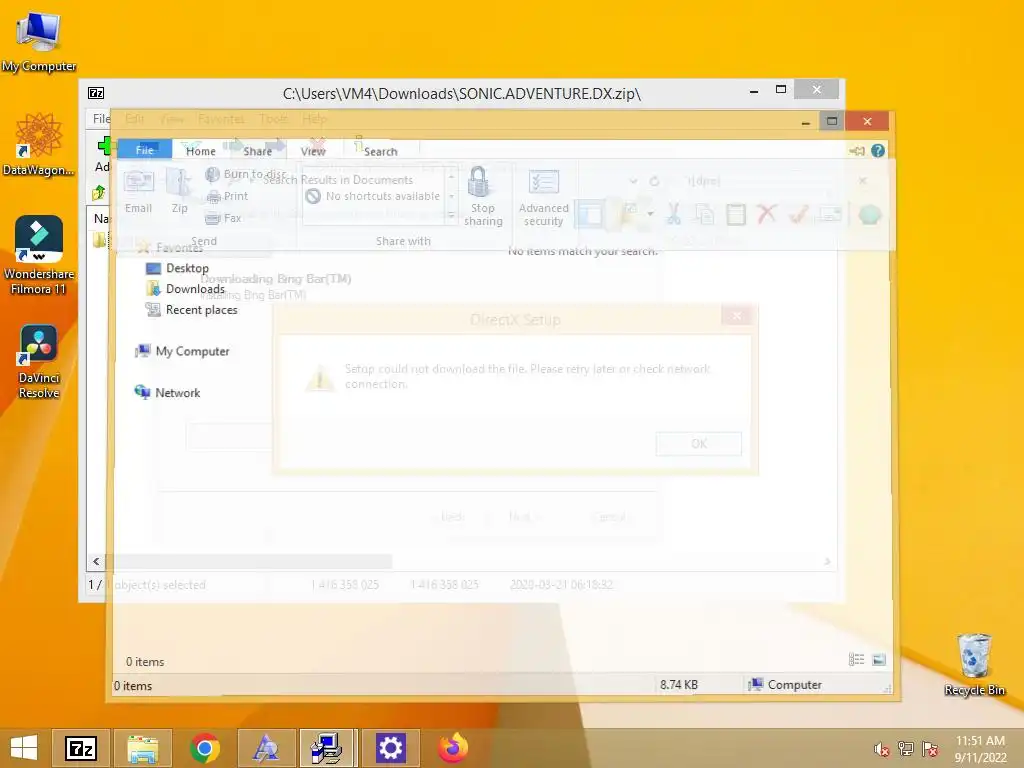
Task: Click OK in the DirectX Setup dialog
Action: (699, 443)
